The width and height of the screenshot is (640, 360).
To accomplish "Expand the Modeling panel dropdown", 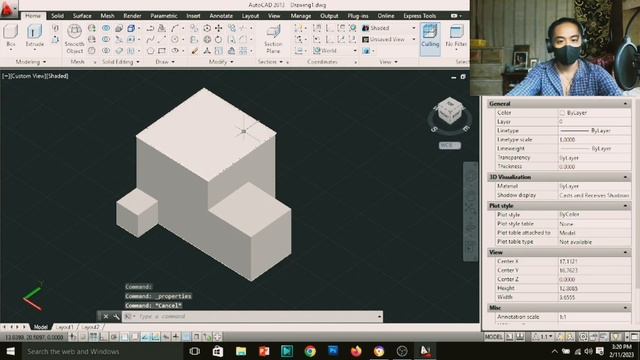I will click(x=31, y=62).
